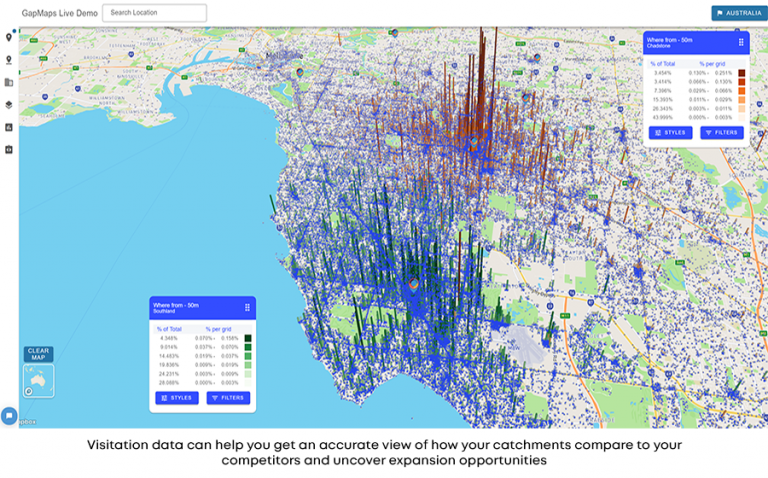Screen dimensions: 768x478
Task: Click the drag handle on Chadstone legend
Action: pyautogui.click(x=741, y=43)
